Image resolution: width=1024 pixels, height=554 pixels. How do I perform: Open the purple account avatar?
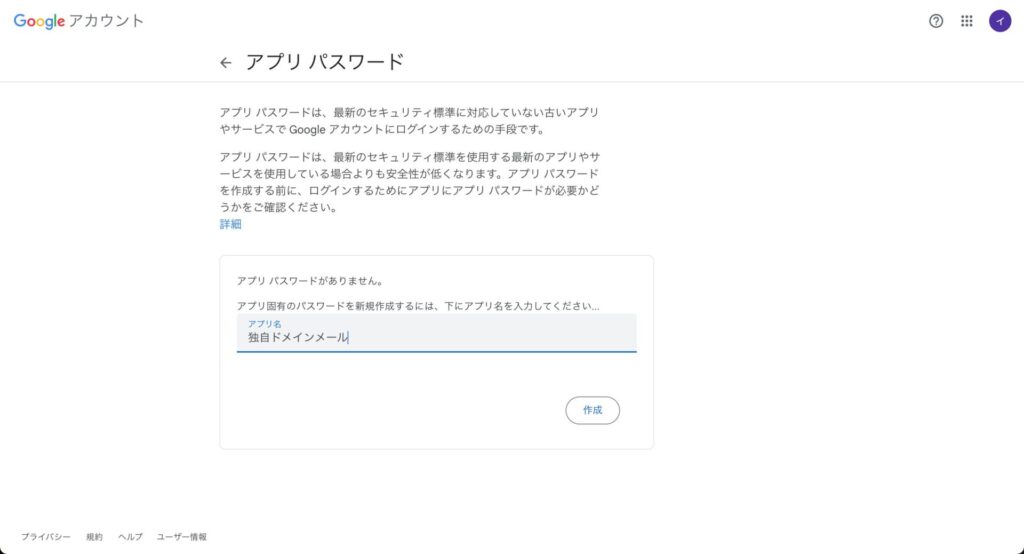(1000, 21)
